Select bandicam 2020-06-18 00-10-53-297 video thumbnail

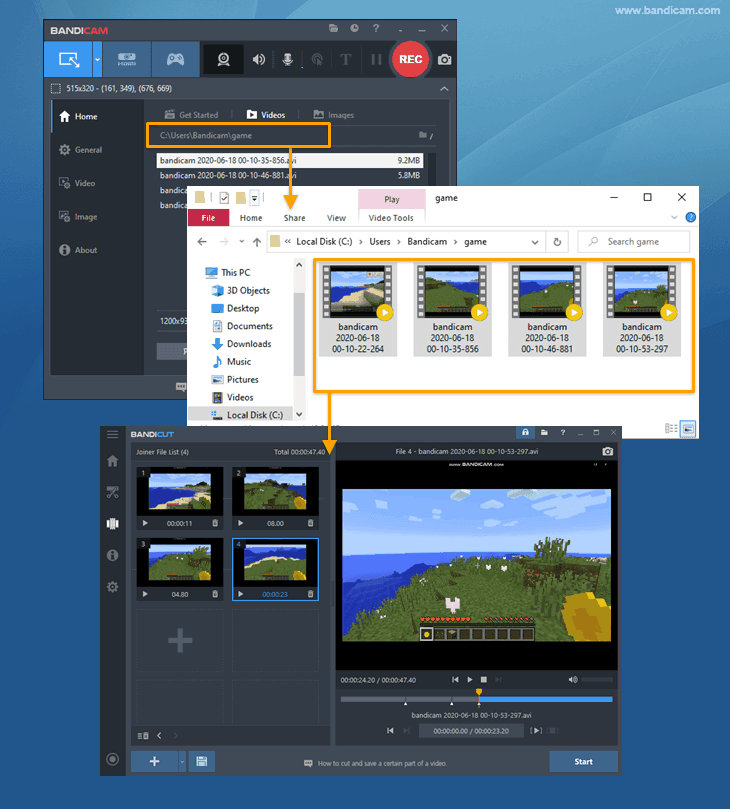pyautogui.click(x=642, y=310)
